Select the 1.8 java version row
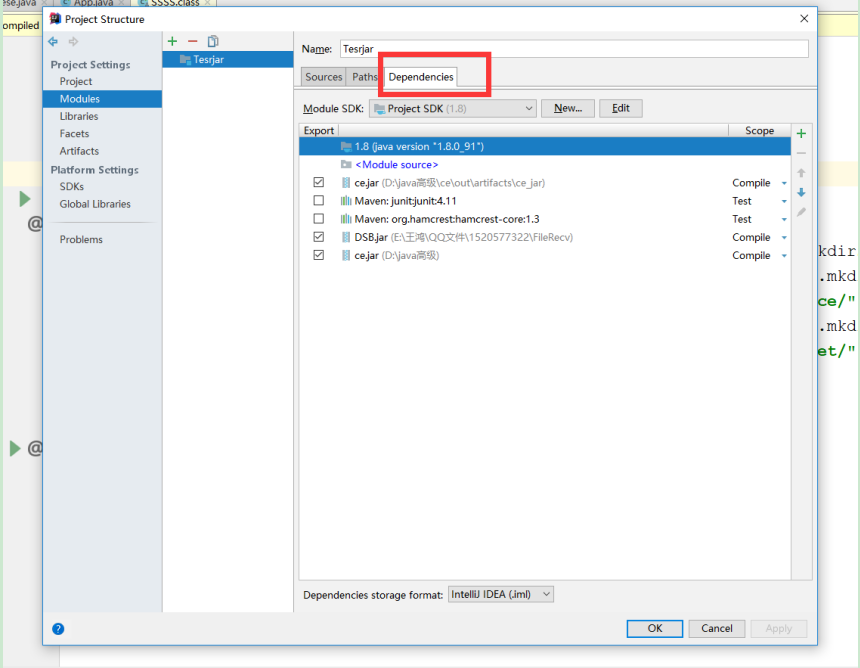Screen dimensions: 860x668 pos(545,146)
